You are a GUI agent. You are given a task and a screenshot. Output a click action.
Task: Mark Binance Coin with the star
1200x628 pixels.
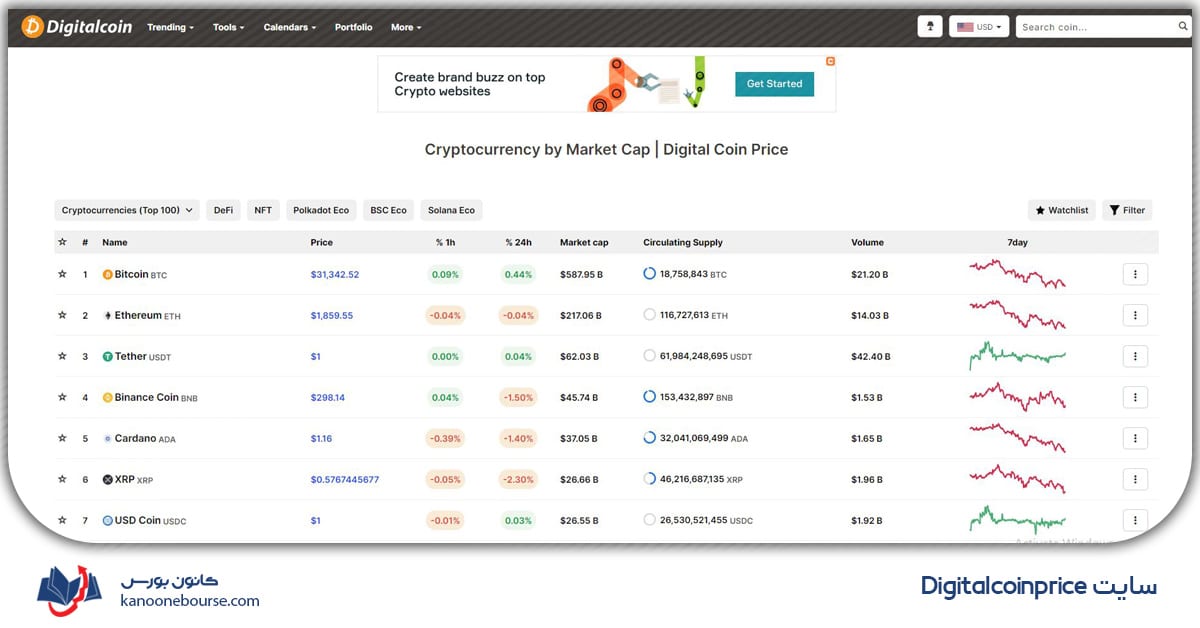coord(62,398)
